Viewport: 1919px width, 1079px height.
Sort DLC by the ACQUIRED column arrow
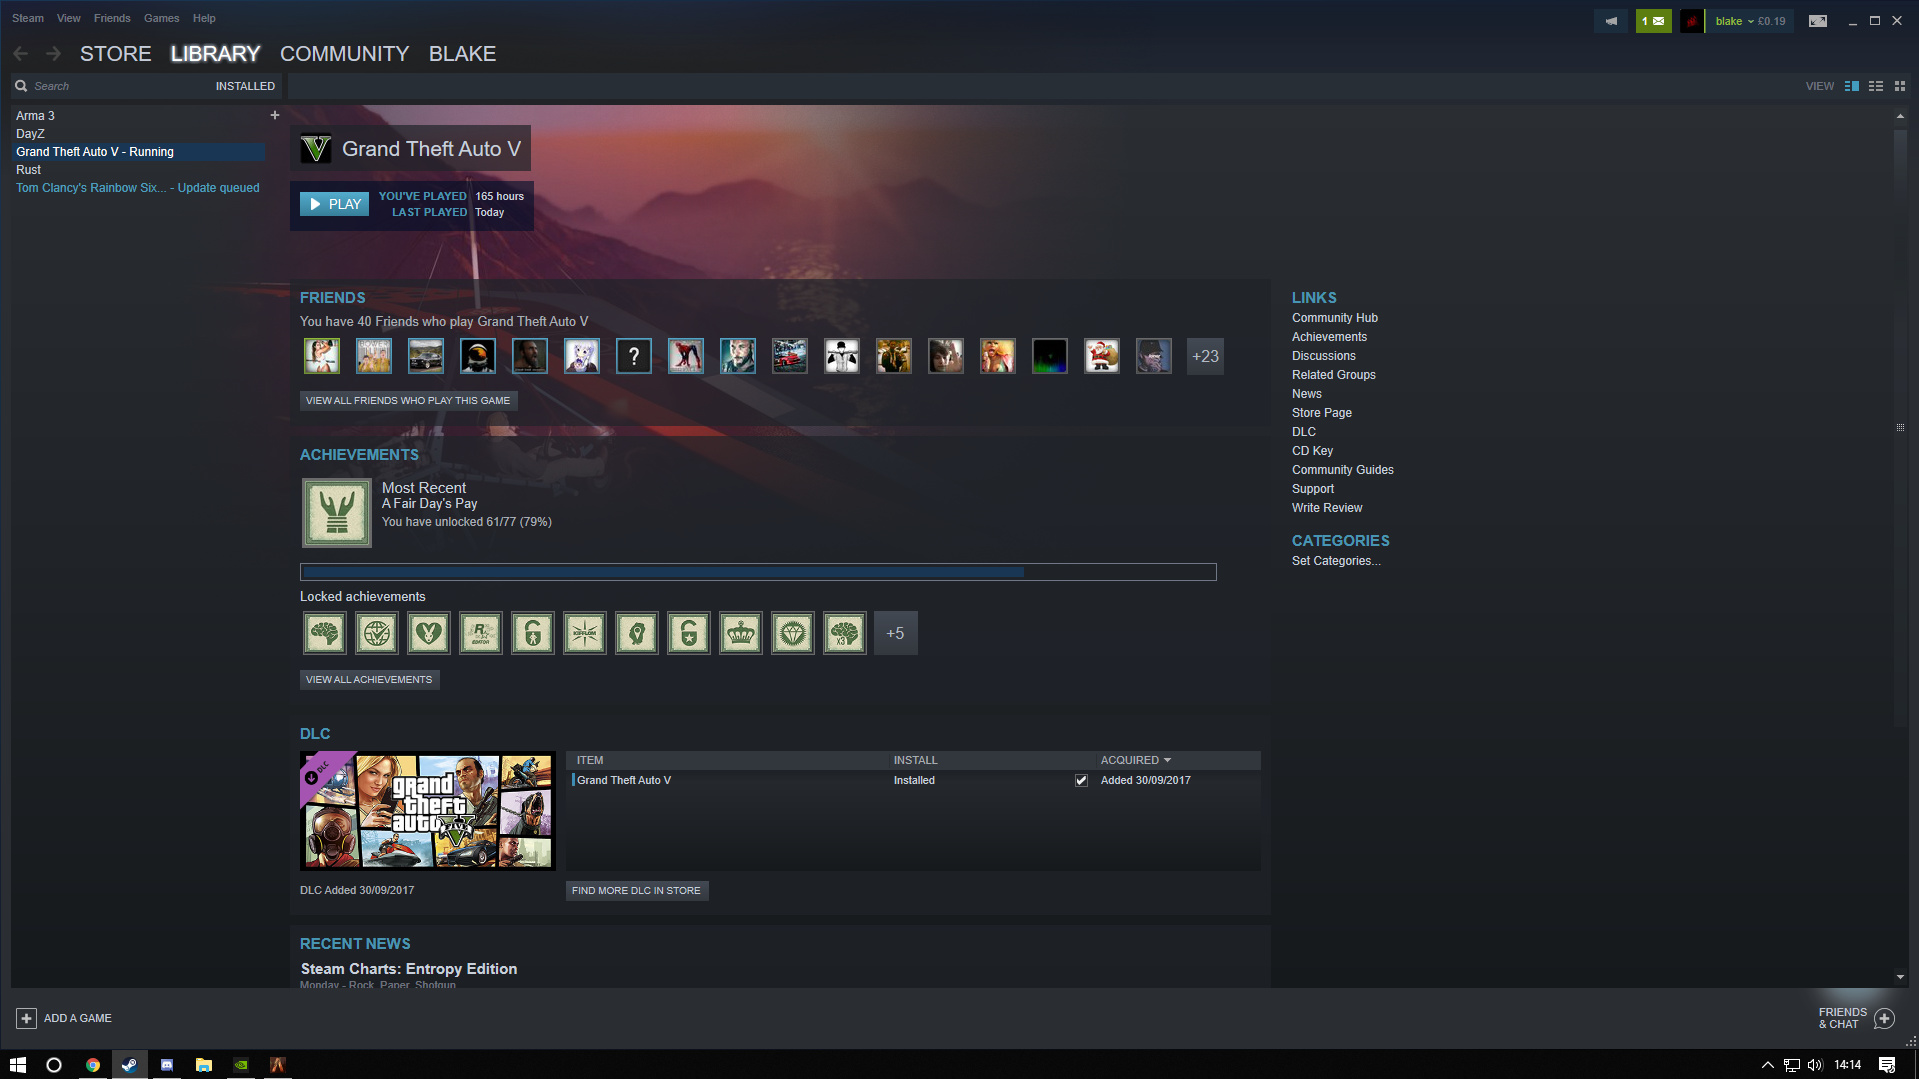[x=1167, y=760]
